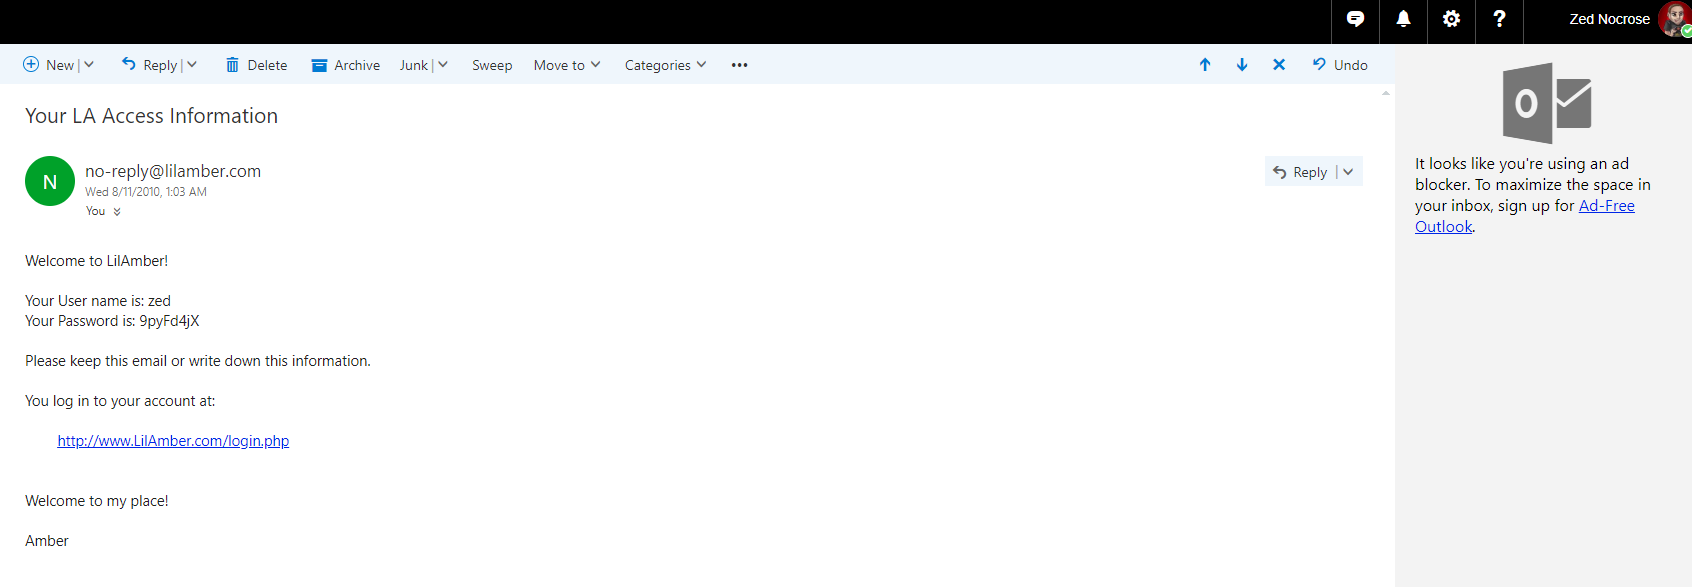Image resolution: width=1692 pixels, height=587 pixels.
Task: Go to next message with down arrow
Action: tap(1242, 65)
